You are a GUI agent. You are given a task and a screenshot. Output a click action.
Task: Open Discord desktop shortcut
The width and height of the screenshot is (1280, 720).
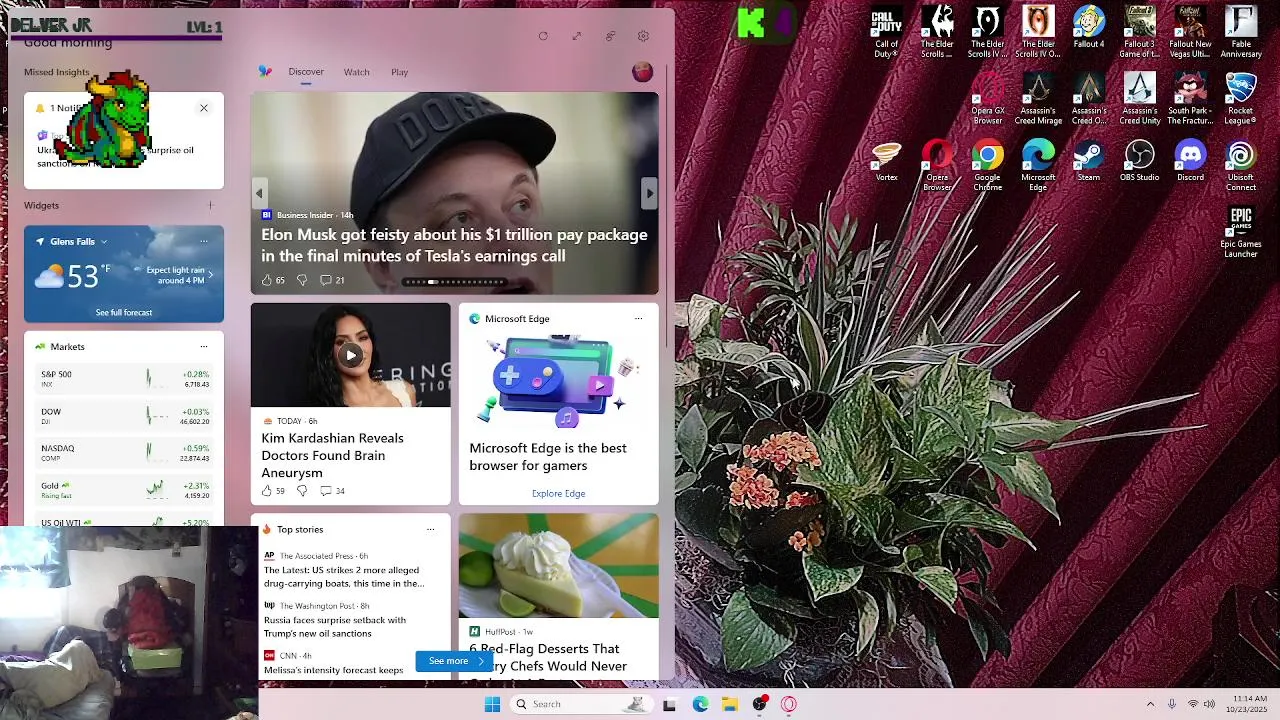(1190, 162)
